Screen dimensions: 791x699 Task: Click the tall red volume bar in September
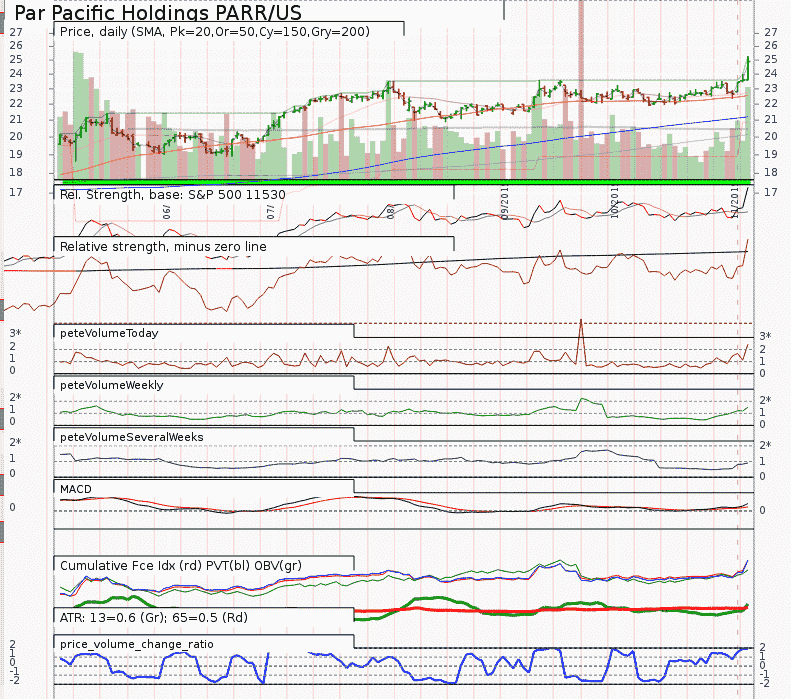(581, 89)
